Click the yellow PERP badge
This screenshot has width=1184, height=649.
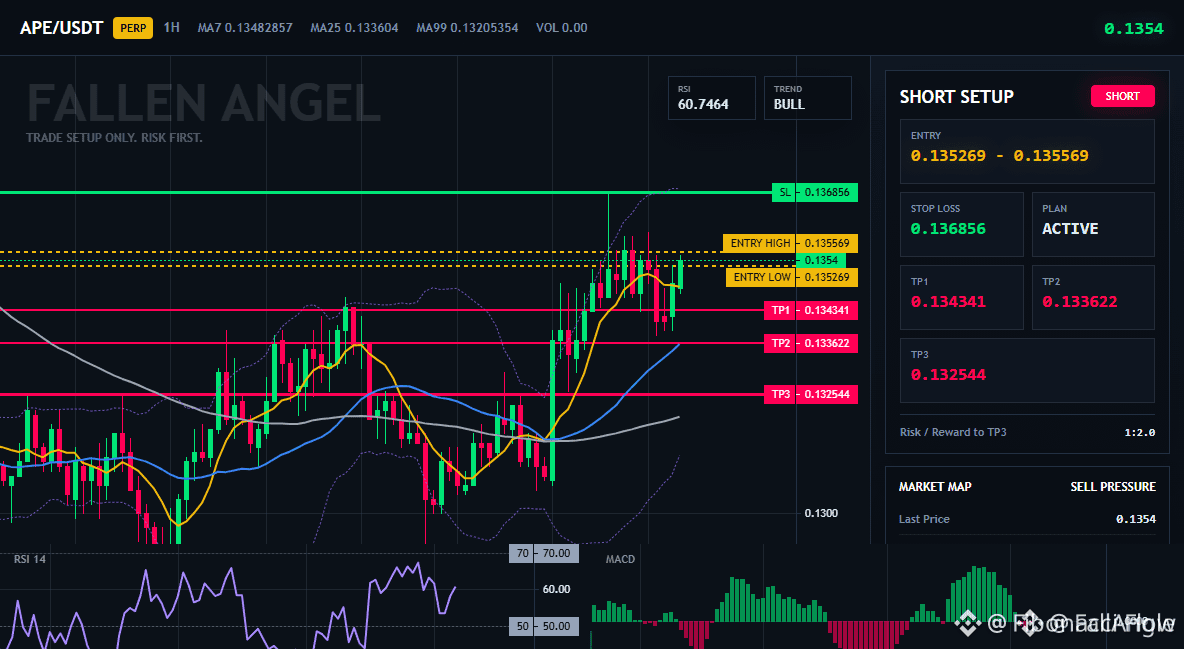133,28
